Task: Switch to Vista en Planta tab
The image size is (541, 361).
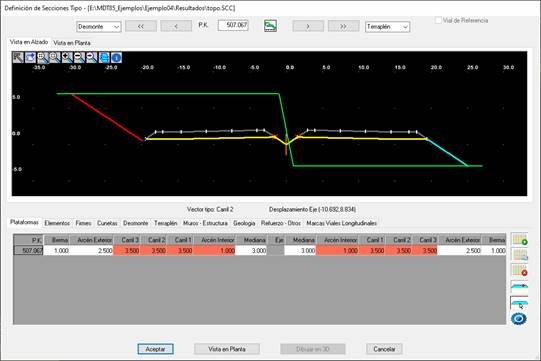Action: coord(72,43)
